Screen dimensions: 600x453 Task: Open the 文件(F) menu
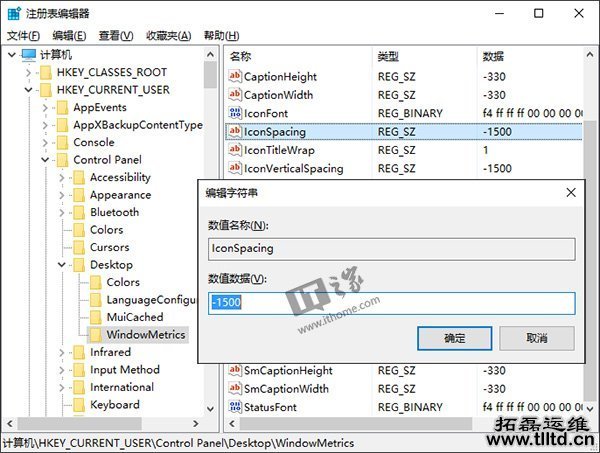23,36
